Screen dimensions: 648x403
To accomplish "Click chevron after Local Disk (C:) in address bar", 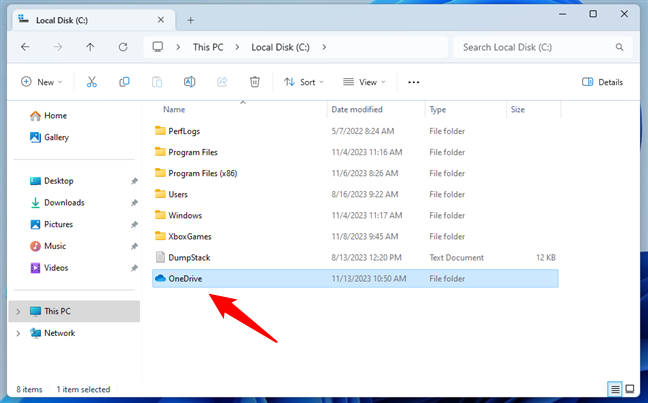I will pyautogui.click(x=324, y=47).
